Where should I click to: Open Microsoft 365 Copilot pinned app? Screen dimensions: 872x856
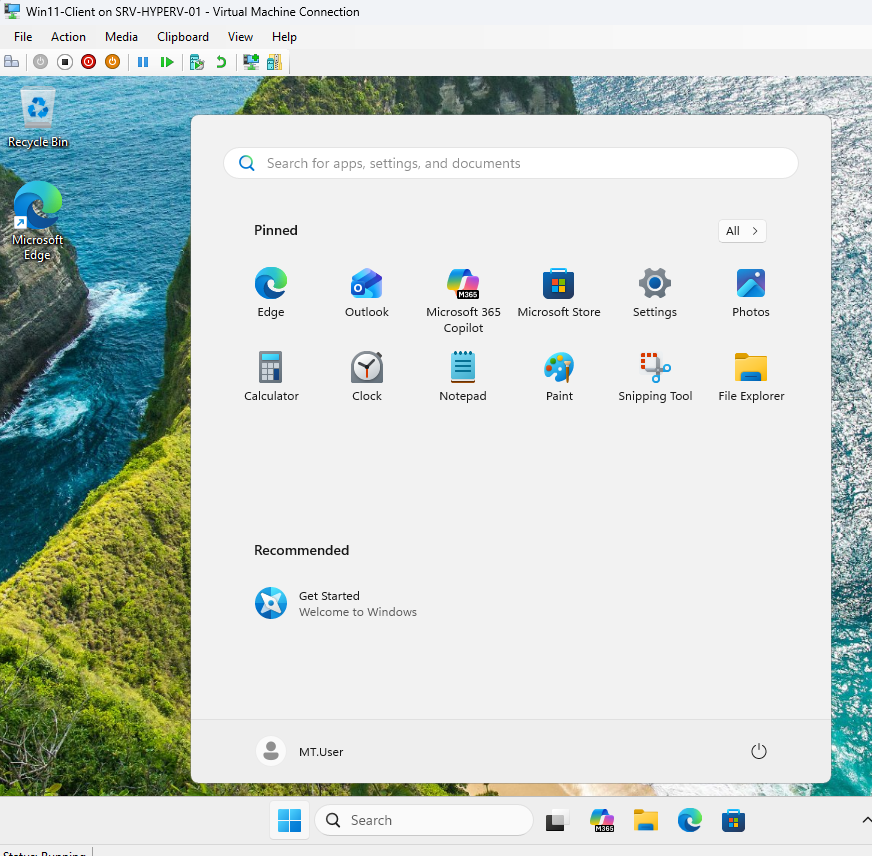tap(463, 300)
